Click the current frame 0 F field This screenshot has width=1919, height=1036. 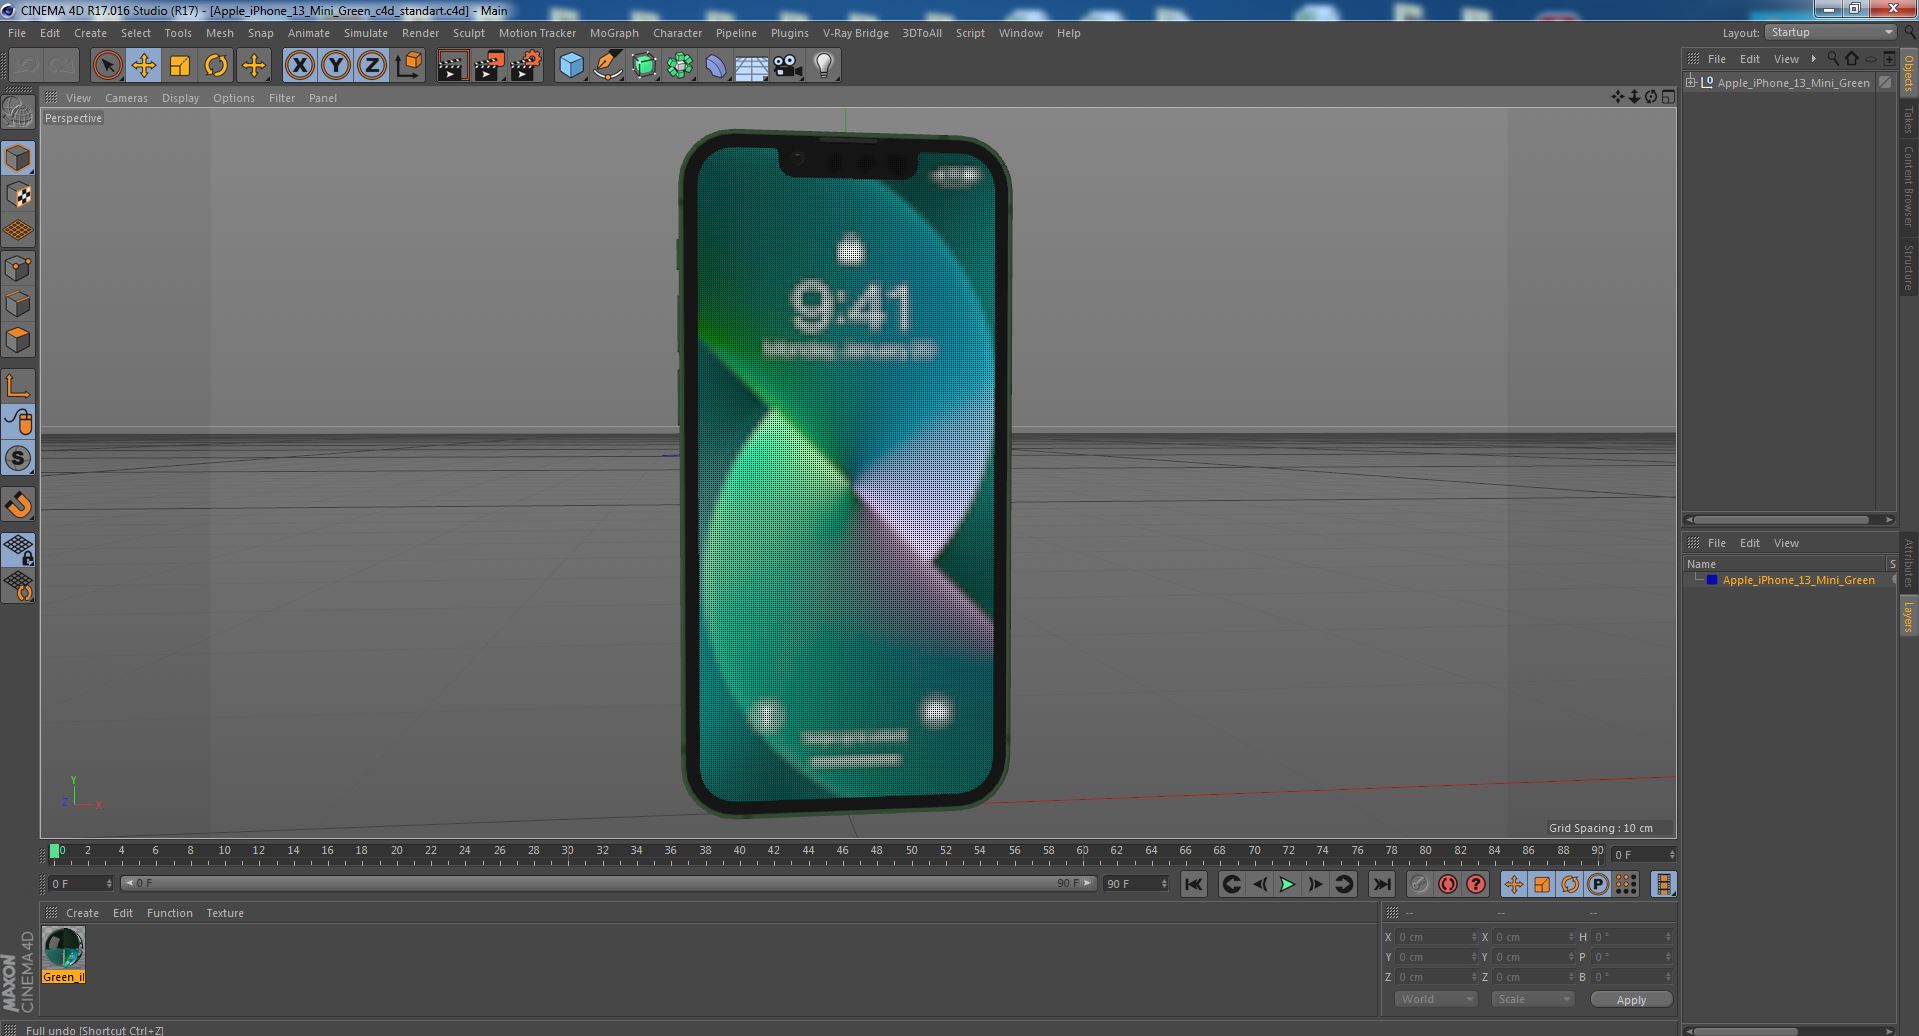pyautogui.click(x=81, y=884)
